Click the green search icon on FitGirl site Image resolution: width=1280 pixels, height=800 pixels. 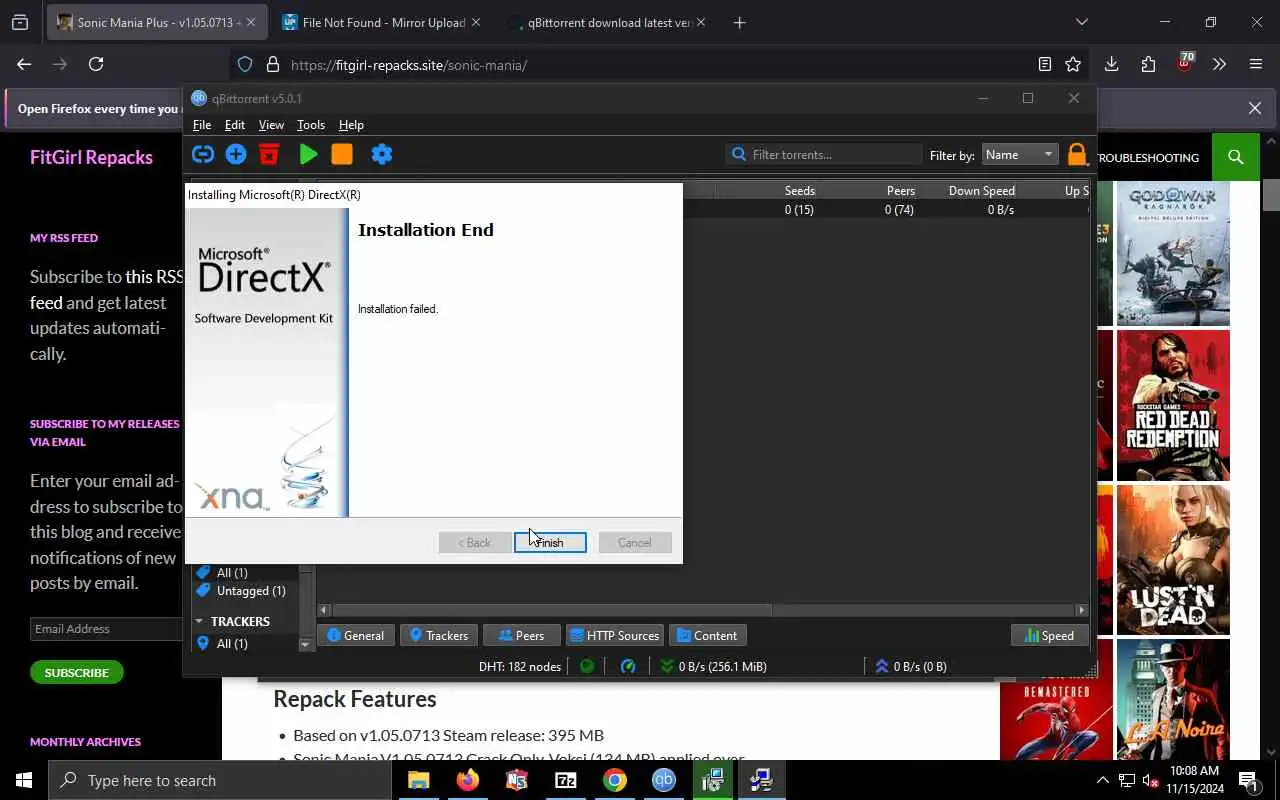[1236, 157]
